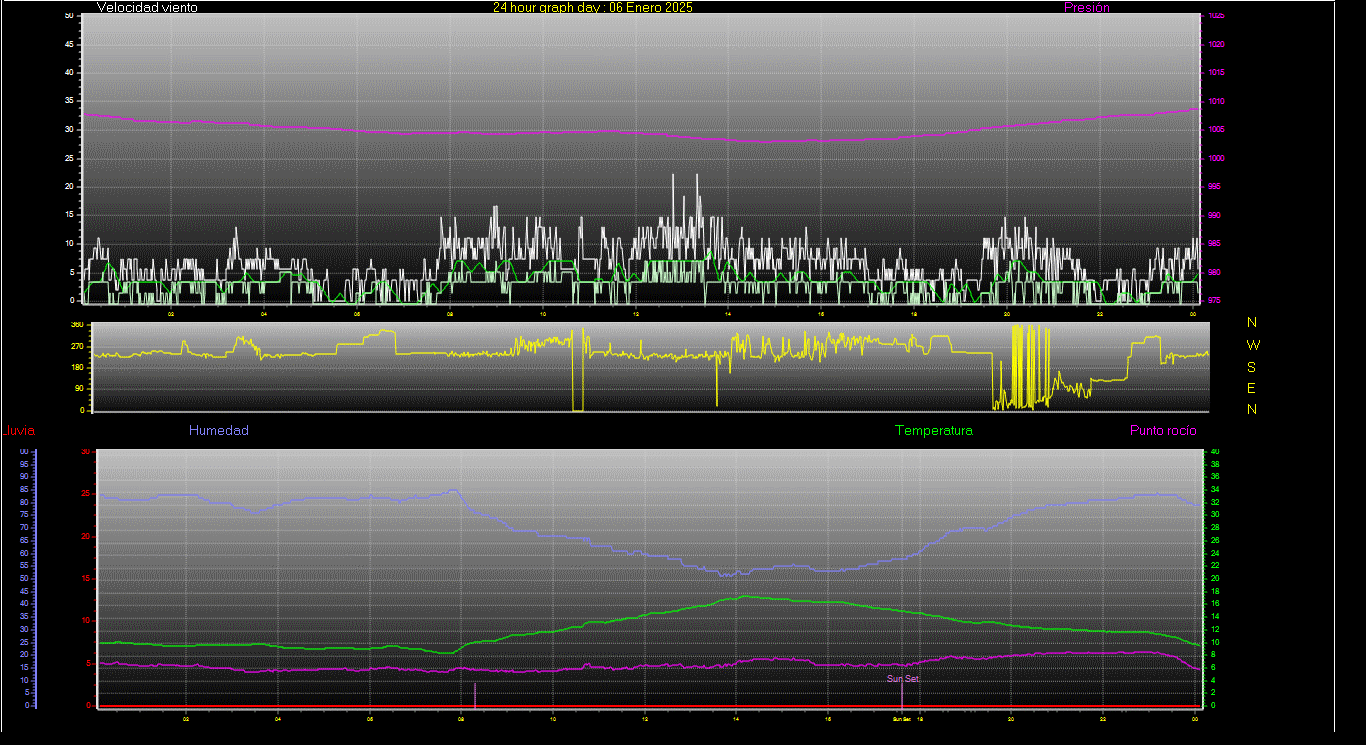Viewport: 1366px width, 745px height.
Task: Click the 360 value on the wind direction axis
Action: 75,325
